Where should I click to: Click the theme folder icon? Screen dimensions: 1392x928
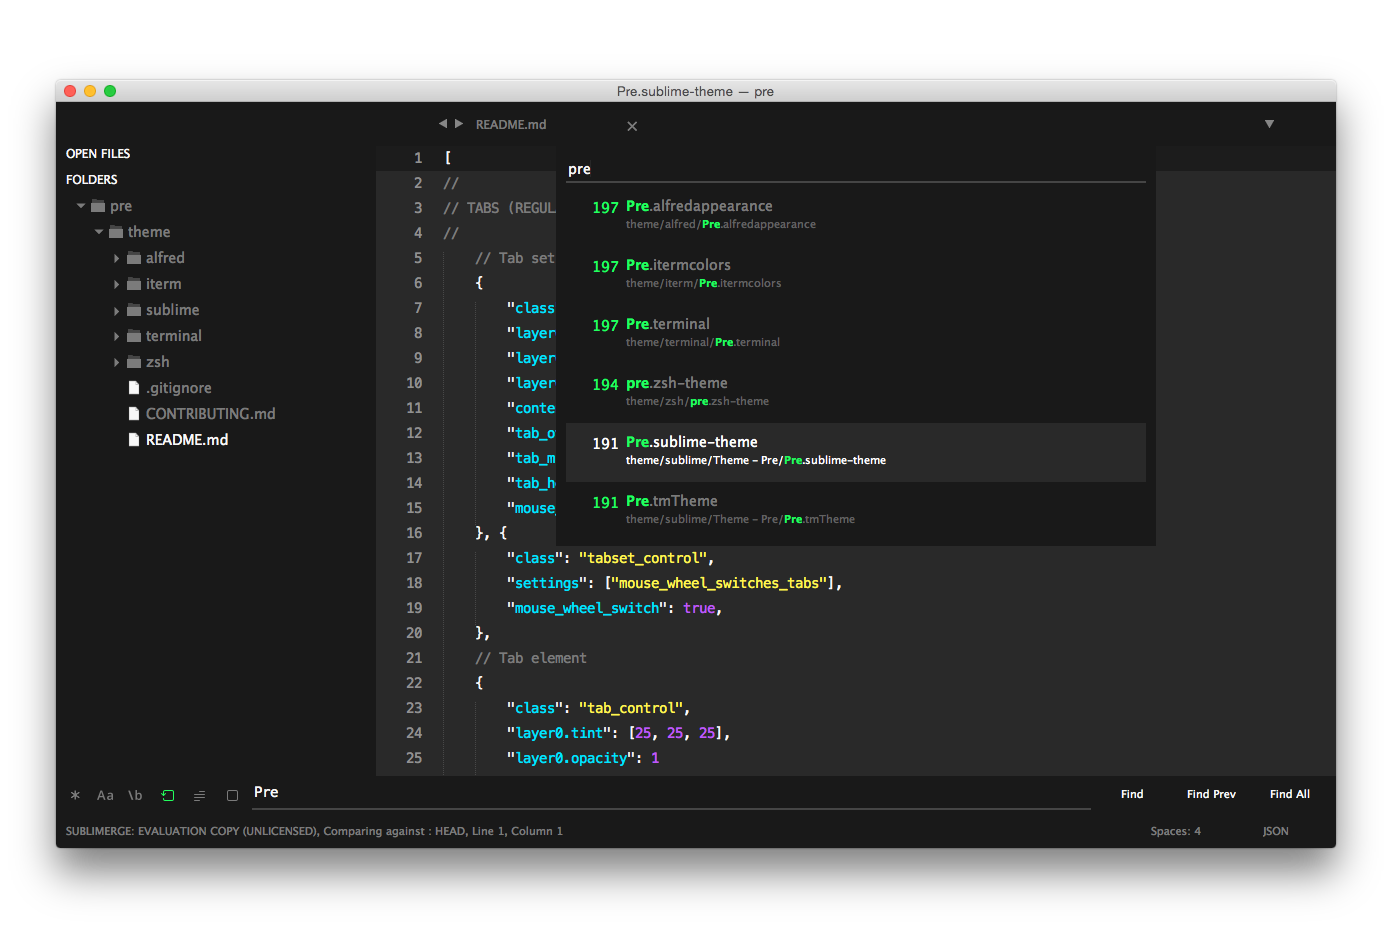pos(116,232)
